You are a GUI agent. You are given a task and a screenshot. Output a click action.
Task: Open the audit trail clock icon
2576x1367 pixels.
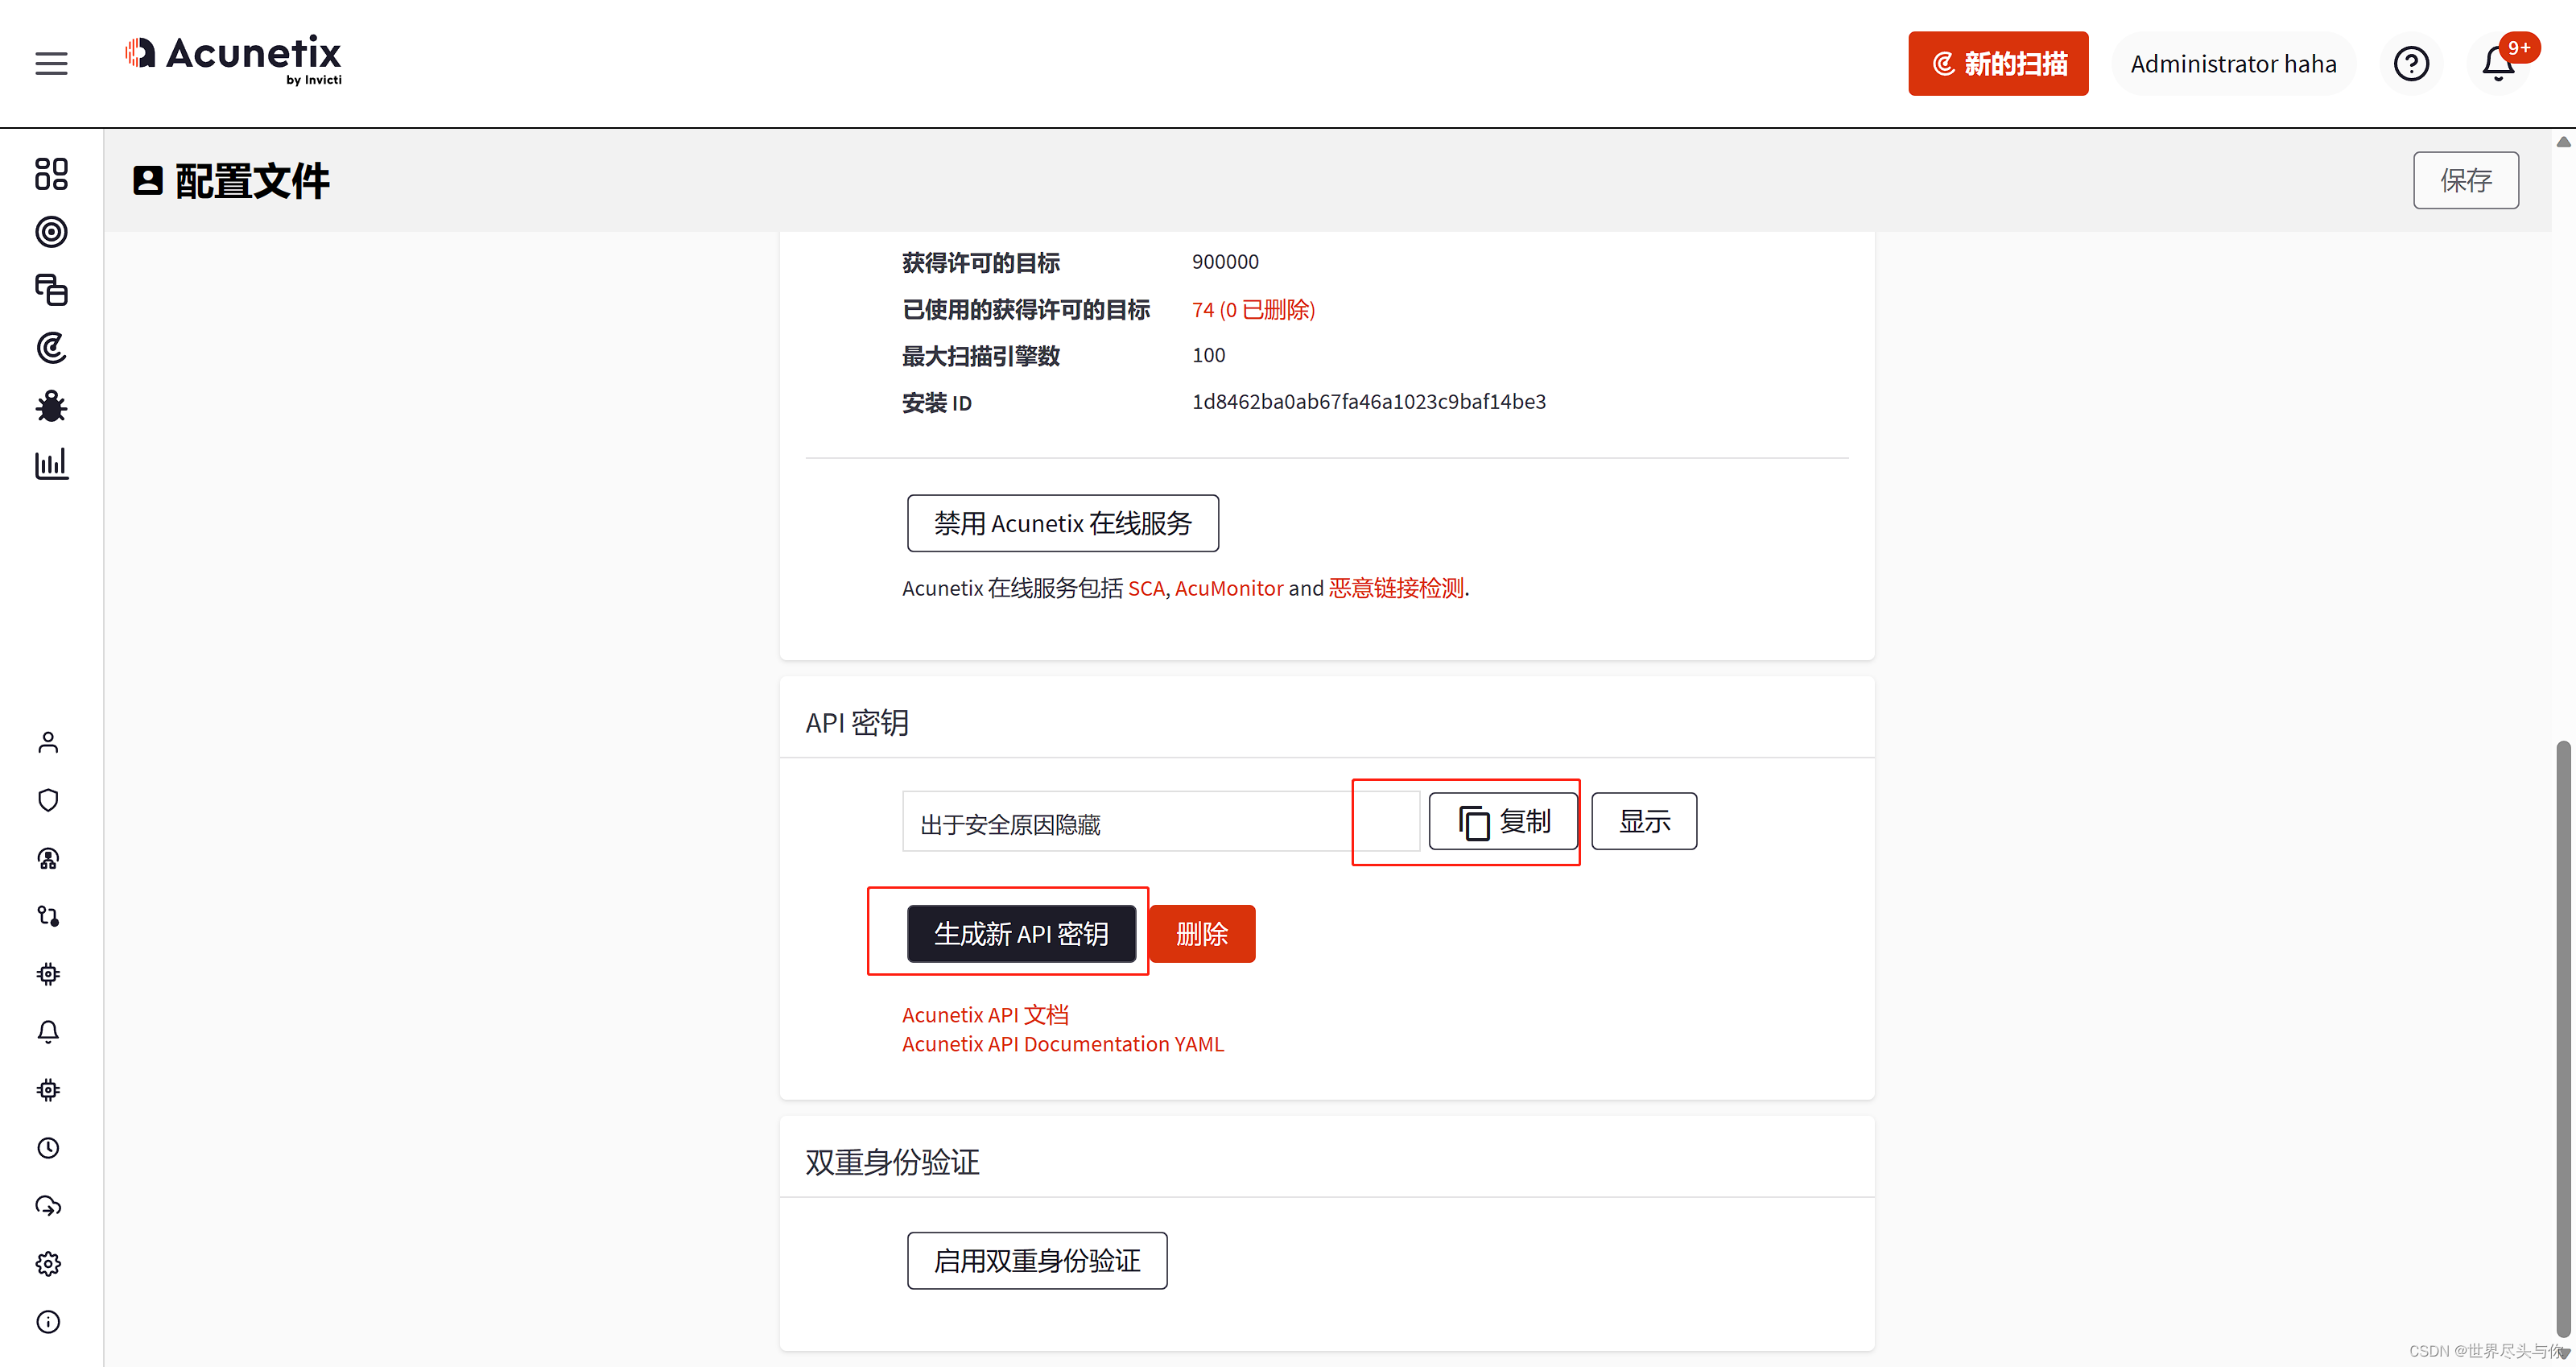pos(48,1148)
